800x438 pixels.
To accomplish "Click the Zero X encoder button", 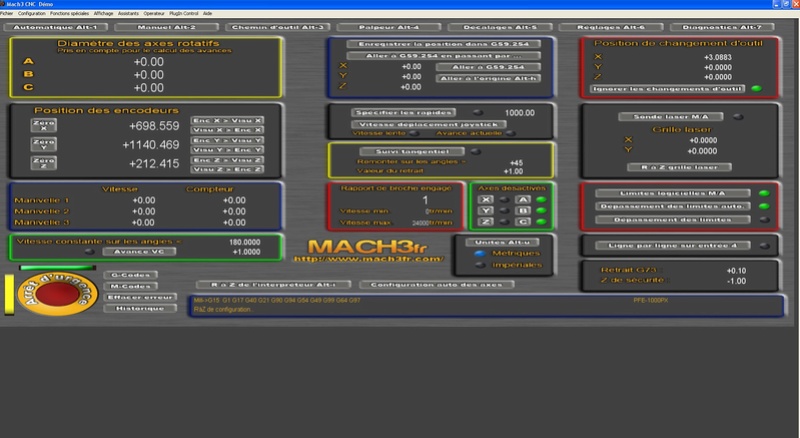I will coord(44,125).
